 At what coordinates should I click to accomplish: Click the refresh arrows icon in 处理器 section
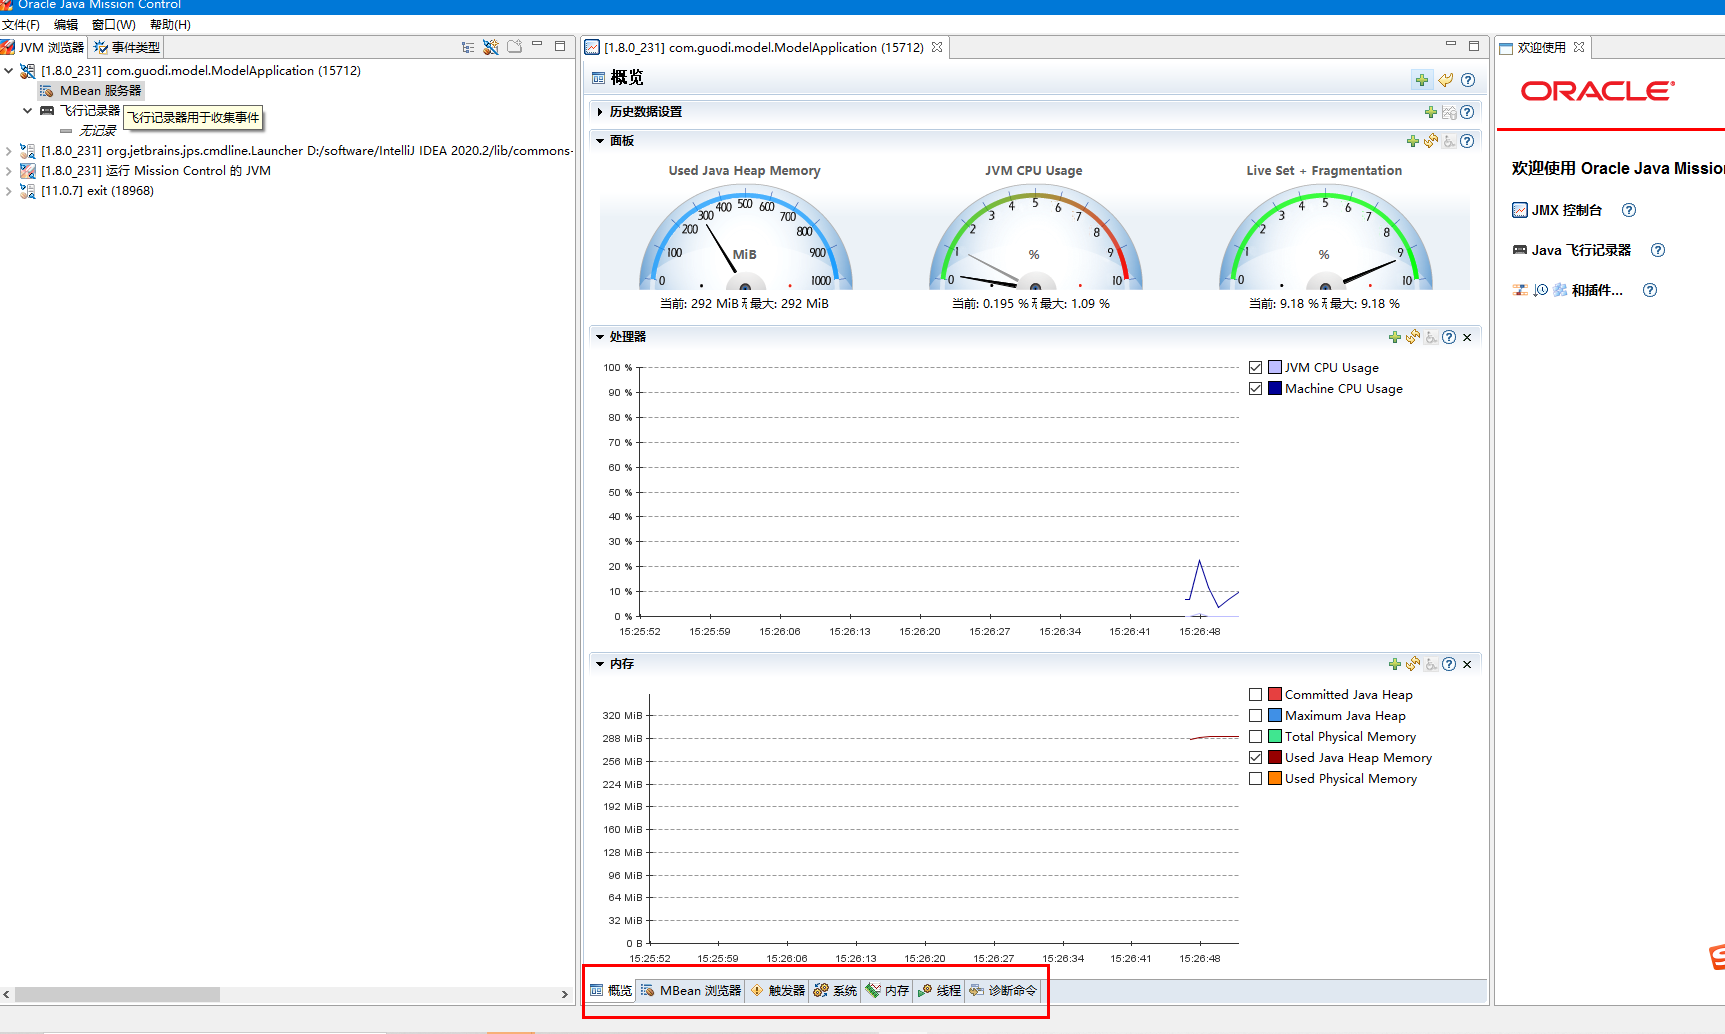coord(1413,337)
